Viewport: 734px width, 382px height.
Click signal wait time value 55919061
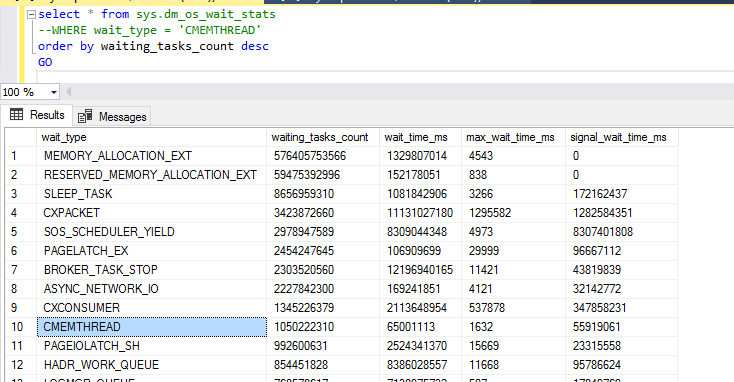pos(621,327)
